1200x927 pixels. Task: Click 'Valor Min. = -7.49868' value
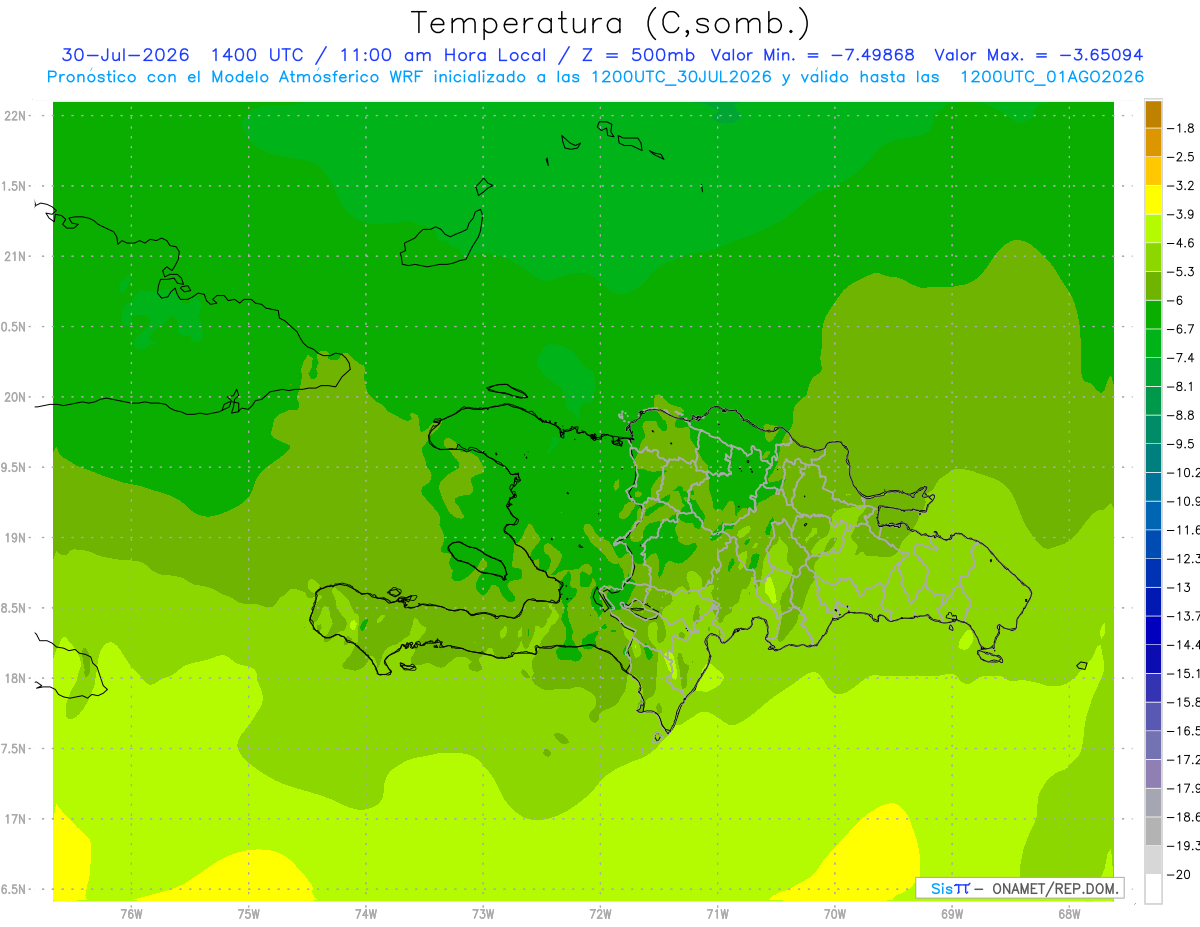[x=812, y=55]
